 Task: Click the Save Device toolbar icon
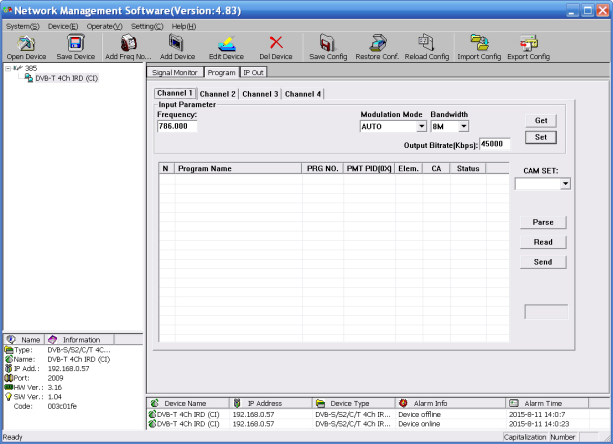point(76,43)
